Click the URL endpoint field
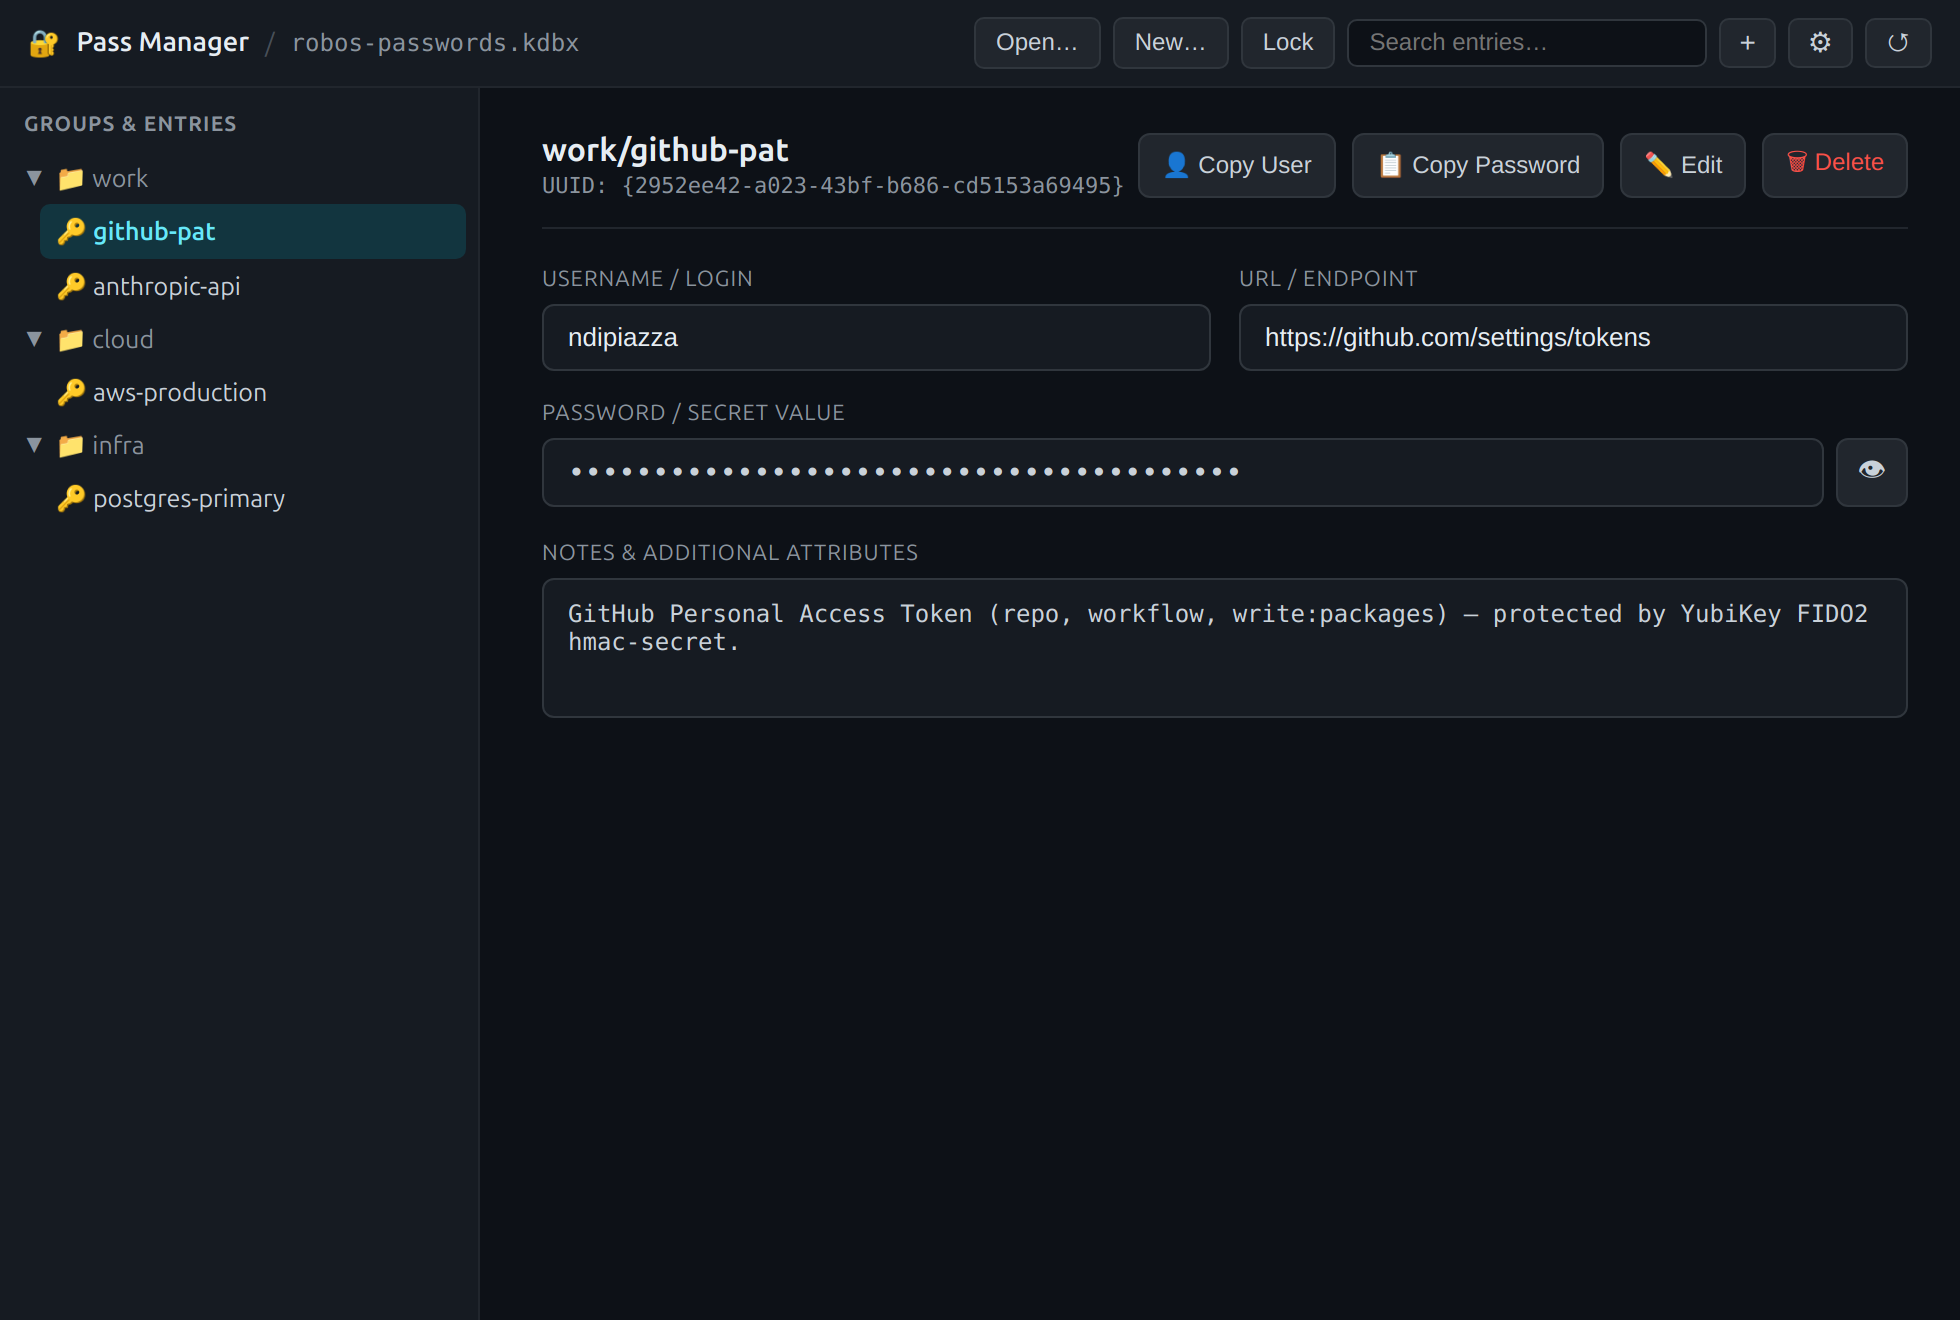This screenshot has height=1320, width=1960. tap(1573, 338)
